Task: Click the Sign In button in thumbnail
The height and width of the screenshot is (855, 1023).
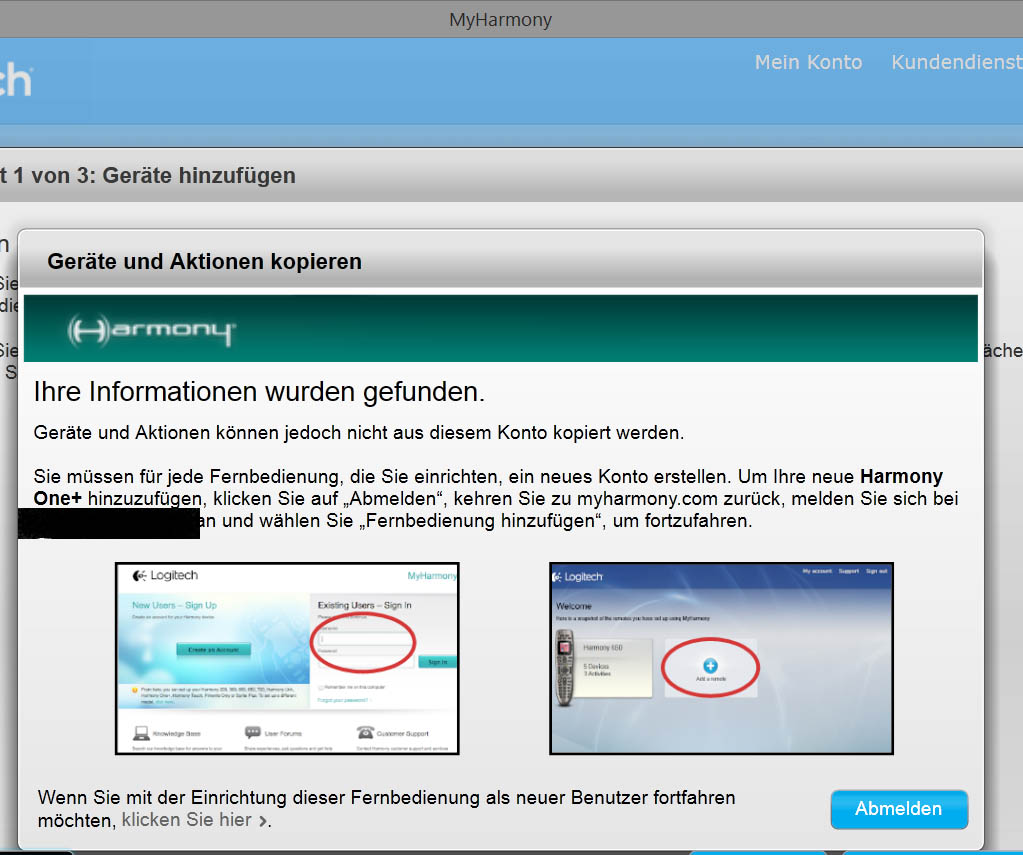Action: click(x=437, y=662)
